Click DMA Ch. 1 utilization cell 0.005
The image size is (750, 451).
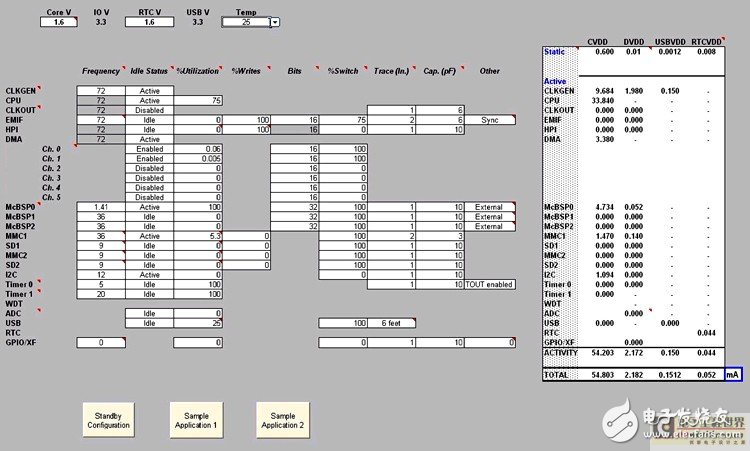click(196, 158)
